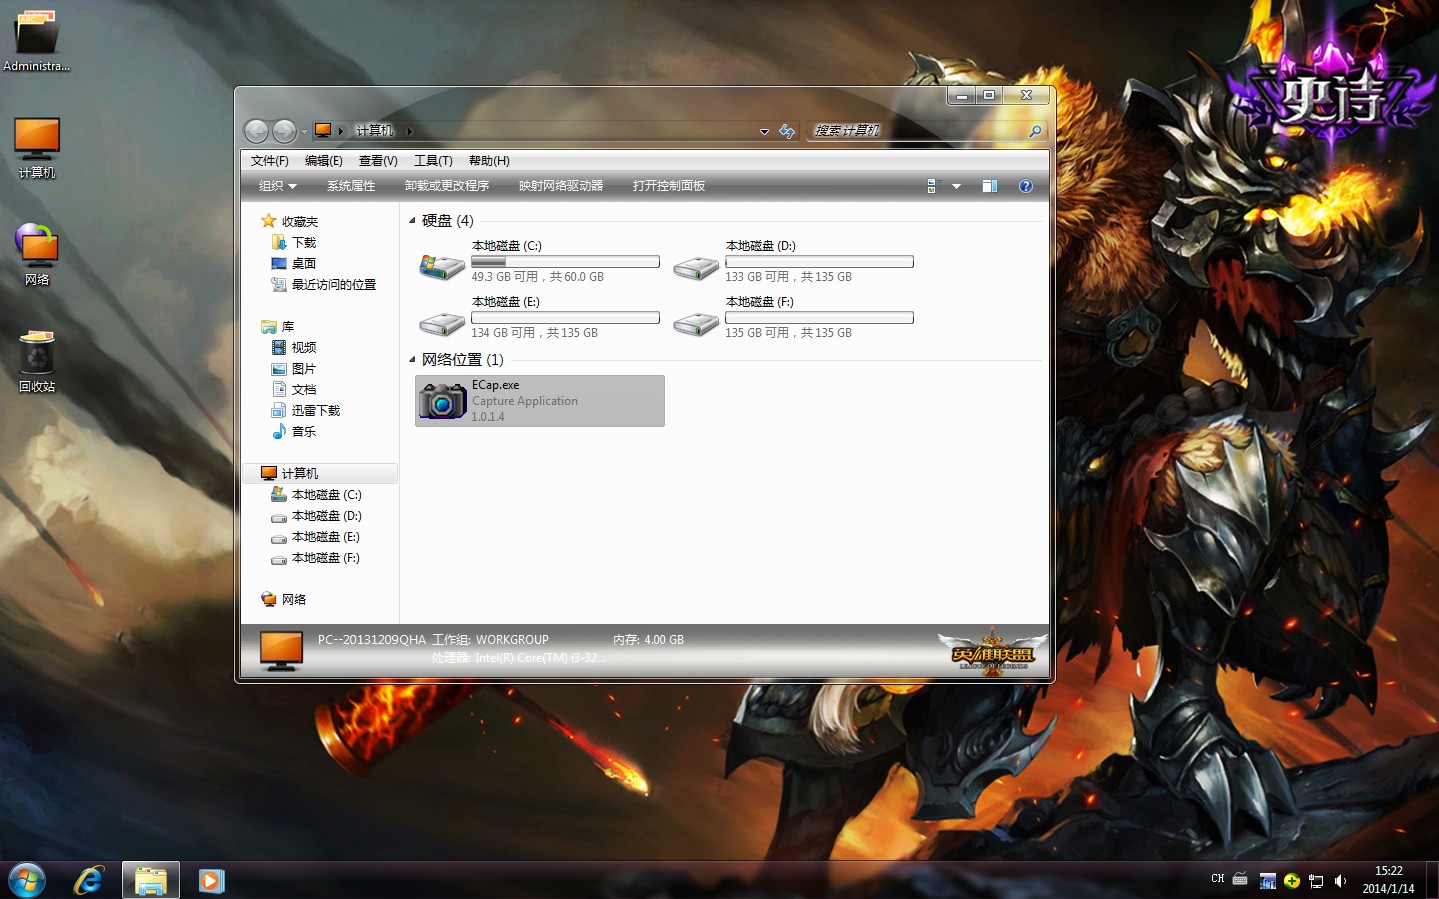Open the 组织 dropdown
The image size is (1439, 899).
pyautogui.click(x=278, y=186)
